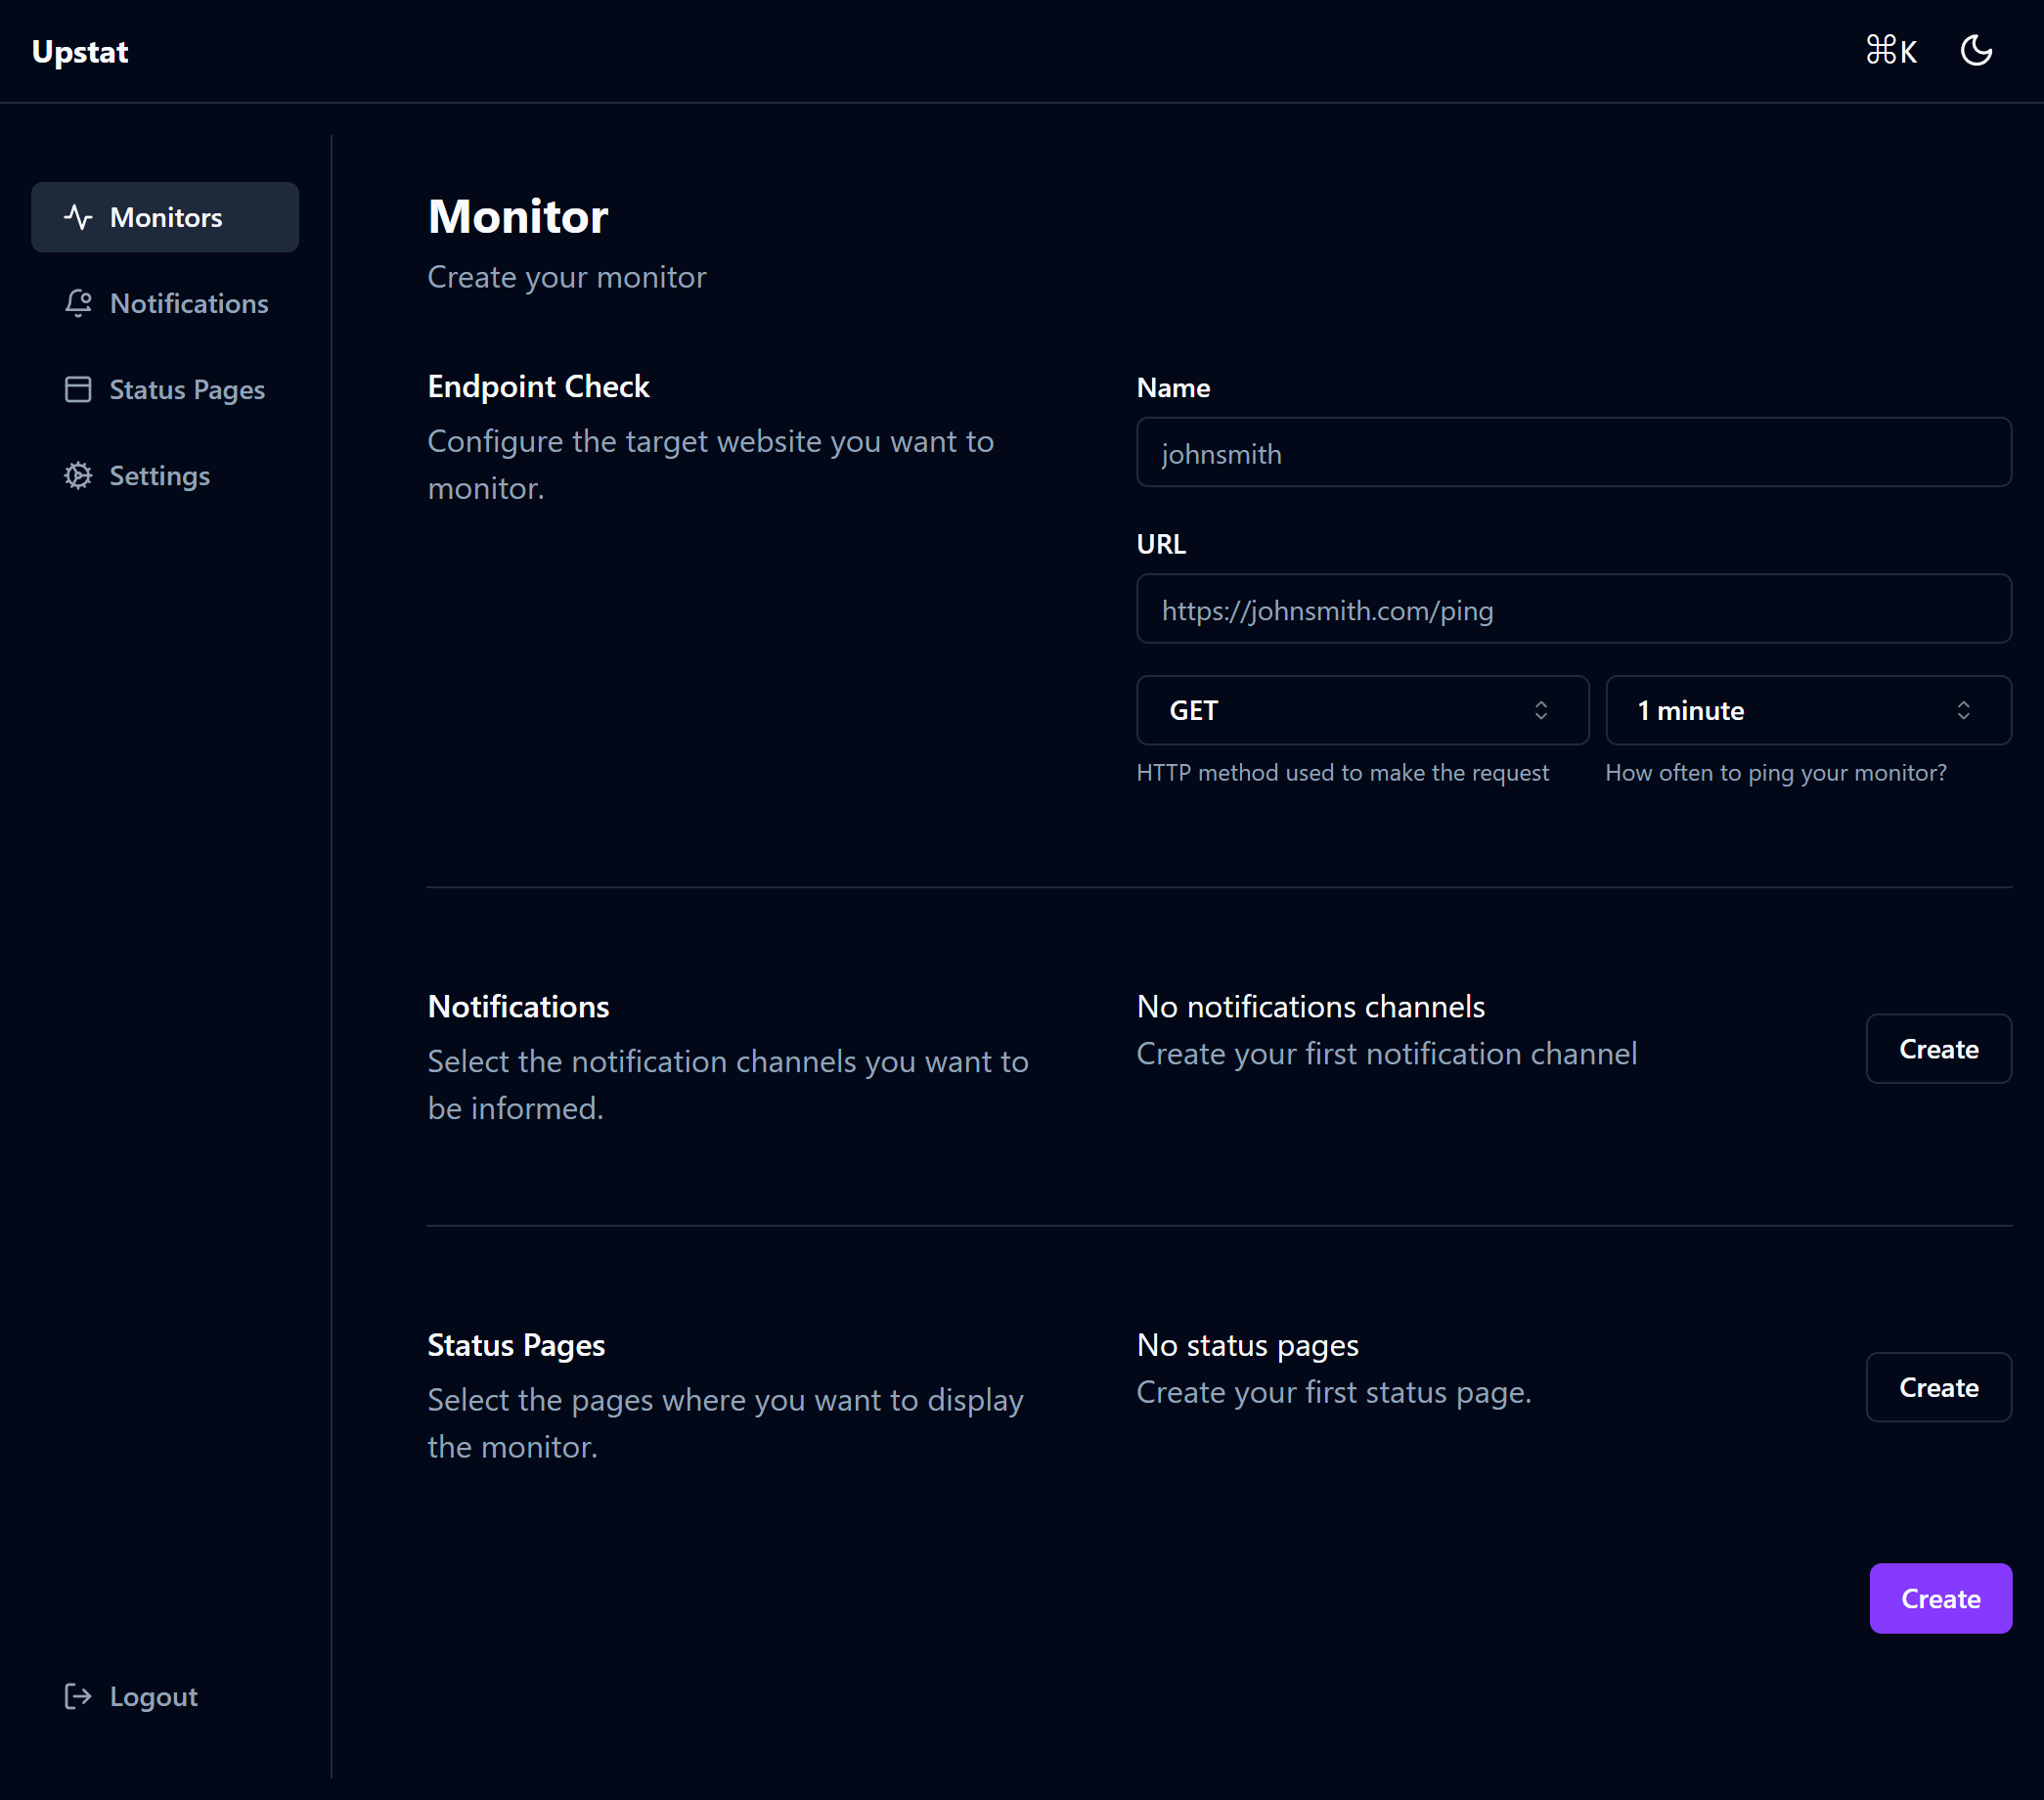Click the Settings gear icon
The height and width of the screenshot is (1800, 2044).
[x=78, y=475]
